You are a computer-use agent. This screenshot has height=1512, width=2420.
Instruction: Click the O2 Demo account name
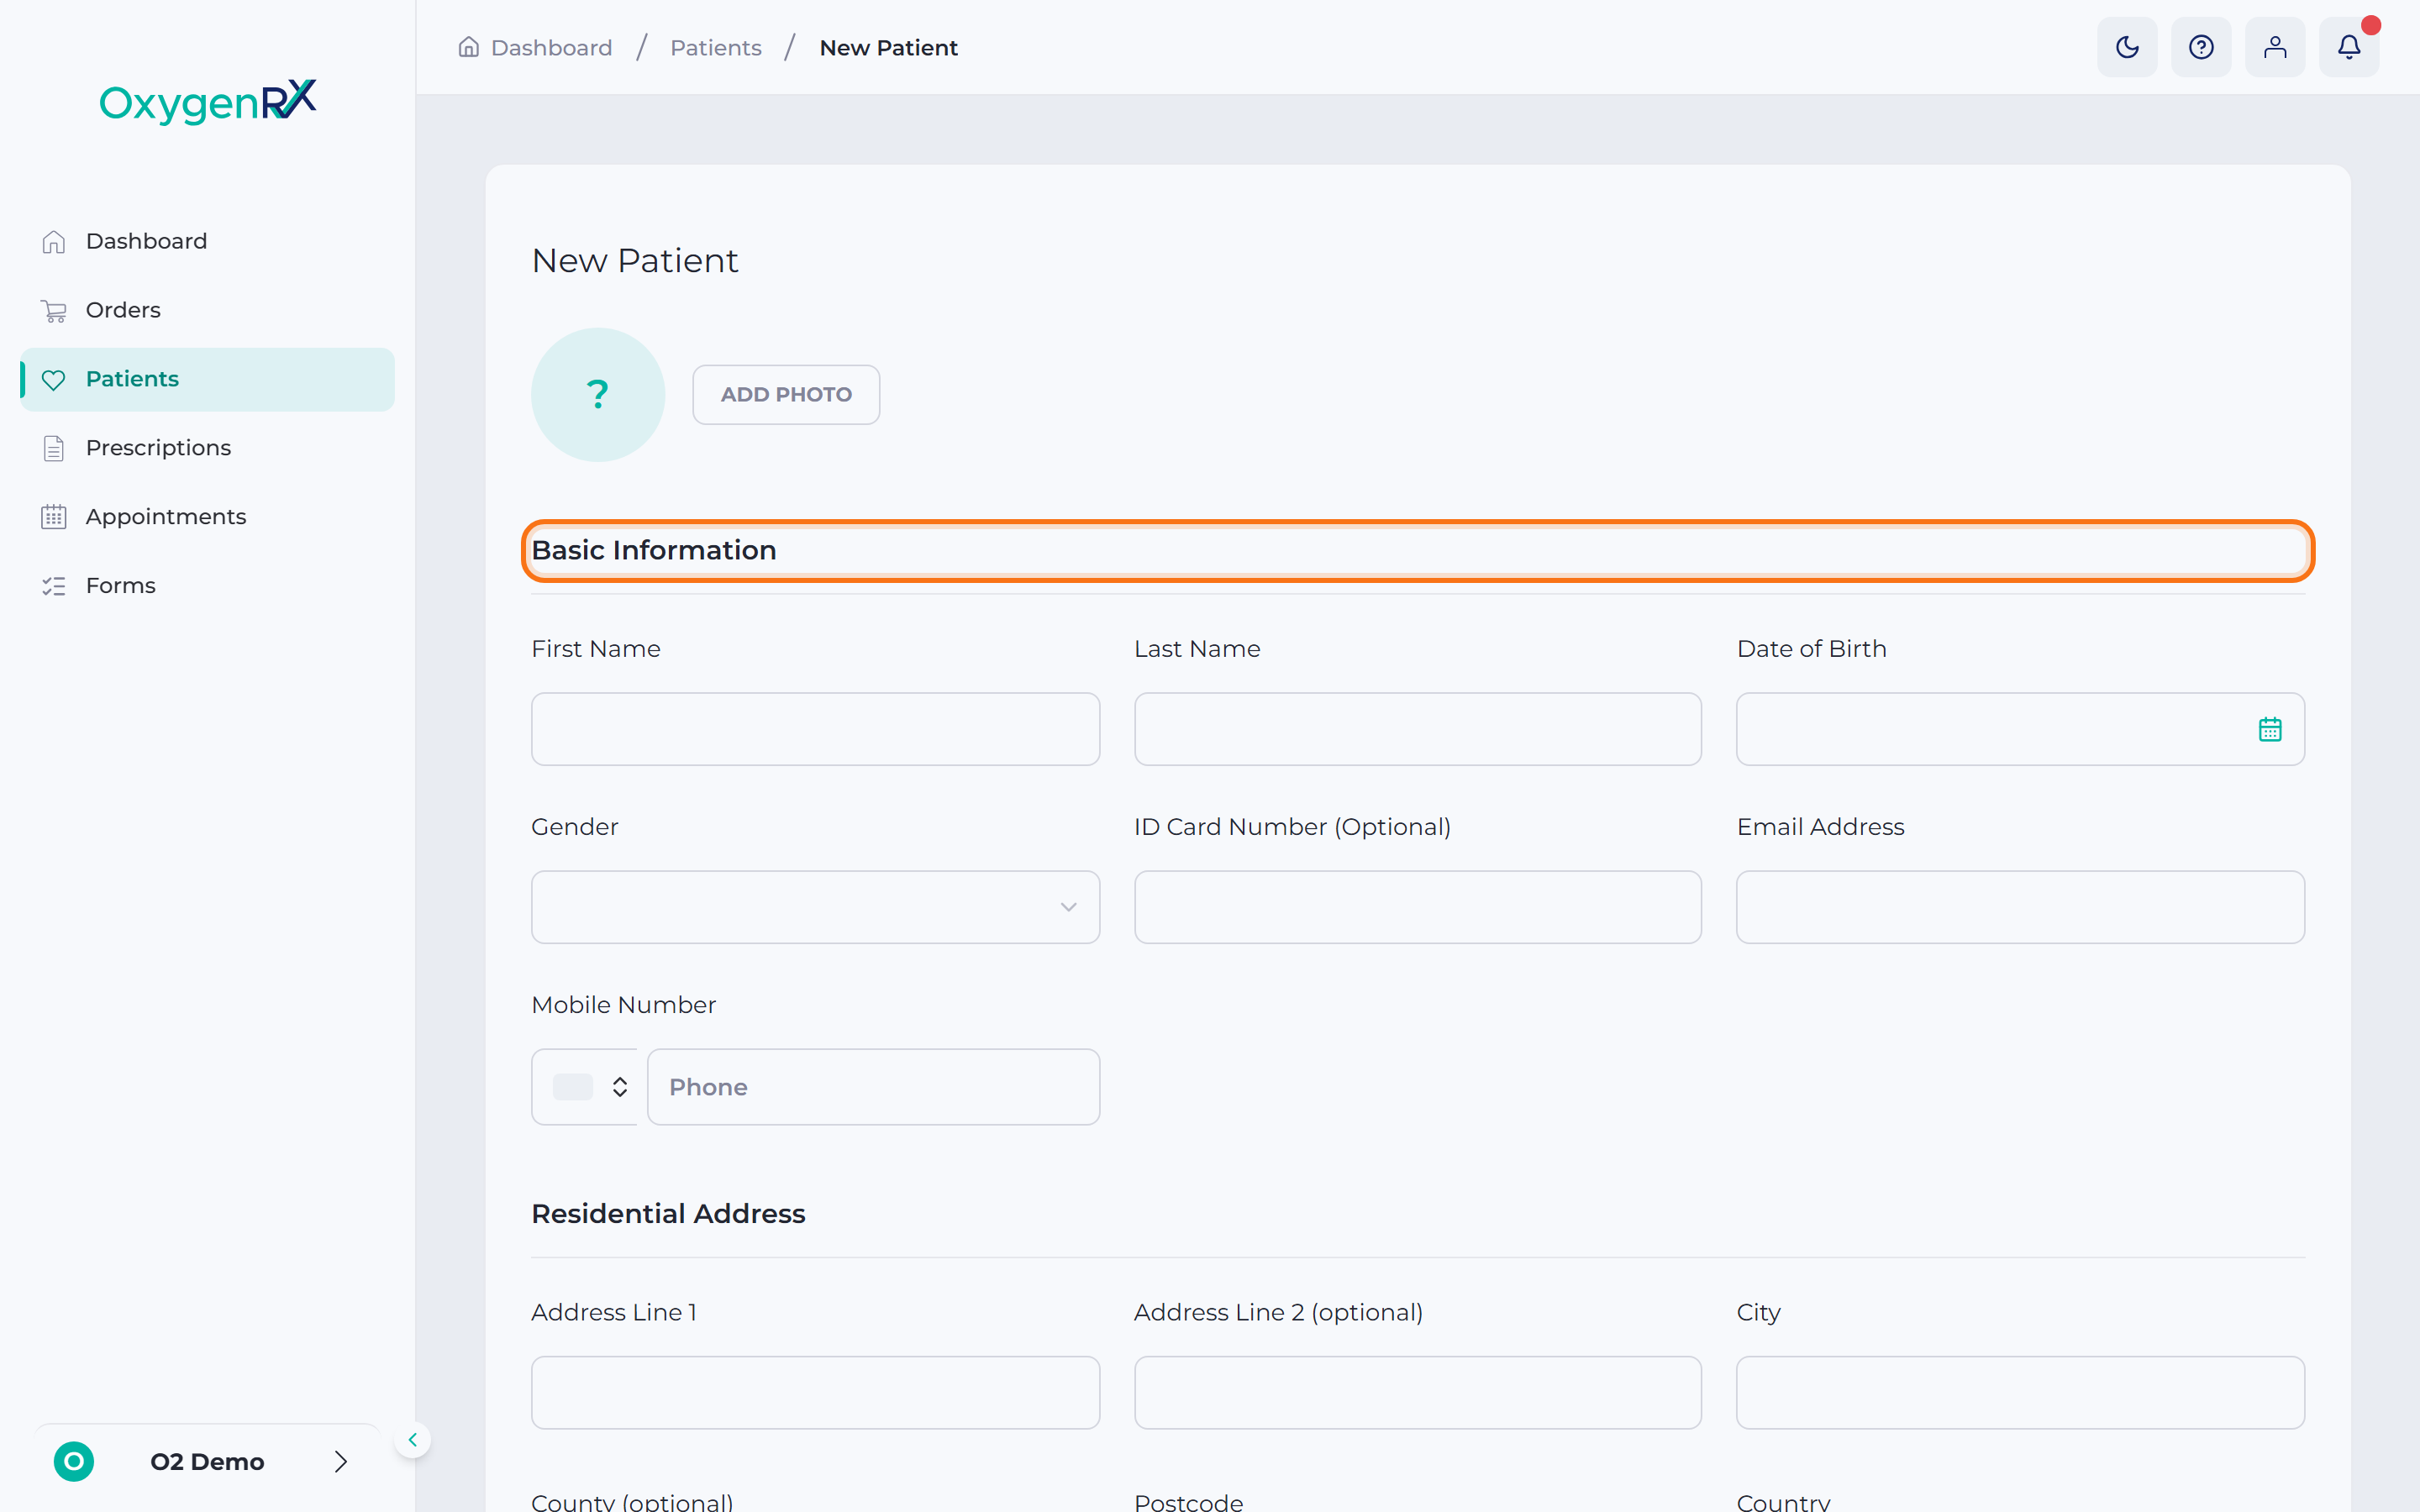[207, 1461]
